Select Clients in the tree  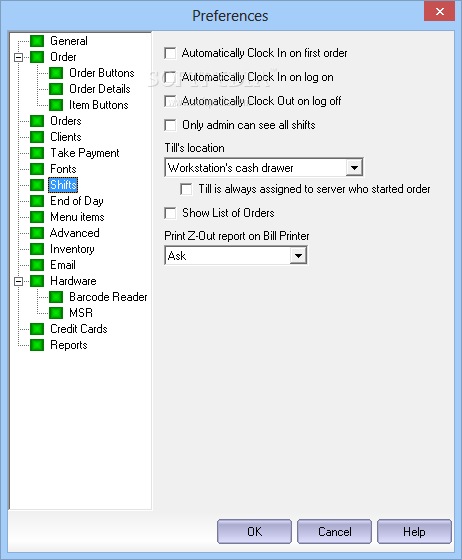click(x=66, y=137)
